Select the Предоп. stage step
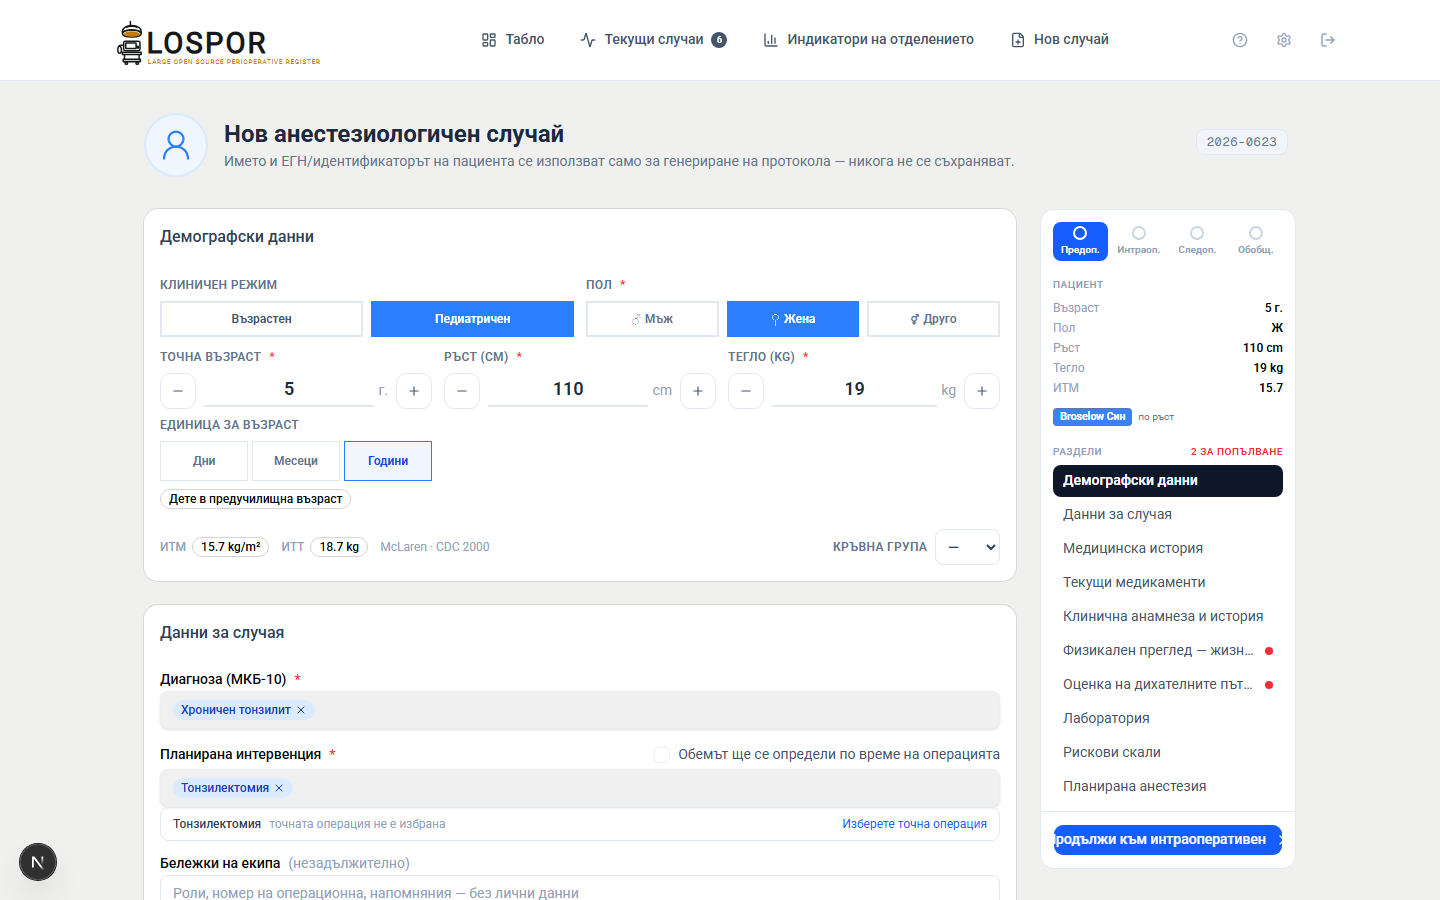The height and width of the screenshot is (900, 1440). point(1080,241)
